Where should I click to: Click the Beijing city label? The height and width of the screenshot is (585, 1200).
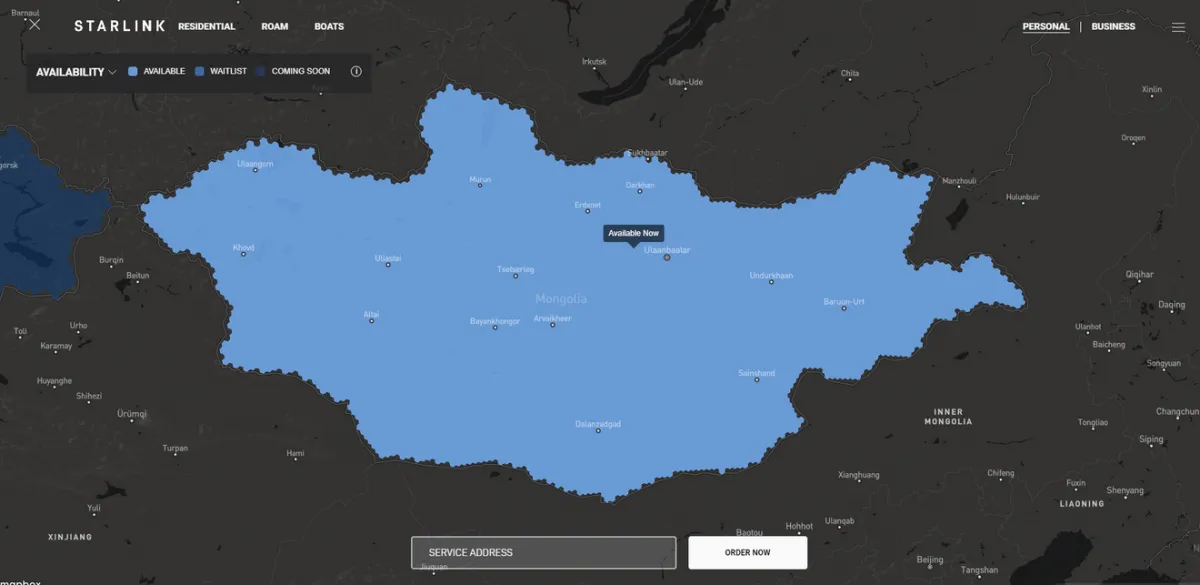pyautogui.click(x=930, y=559)
